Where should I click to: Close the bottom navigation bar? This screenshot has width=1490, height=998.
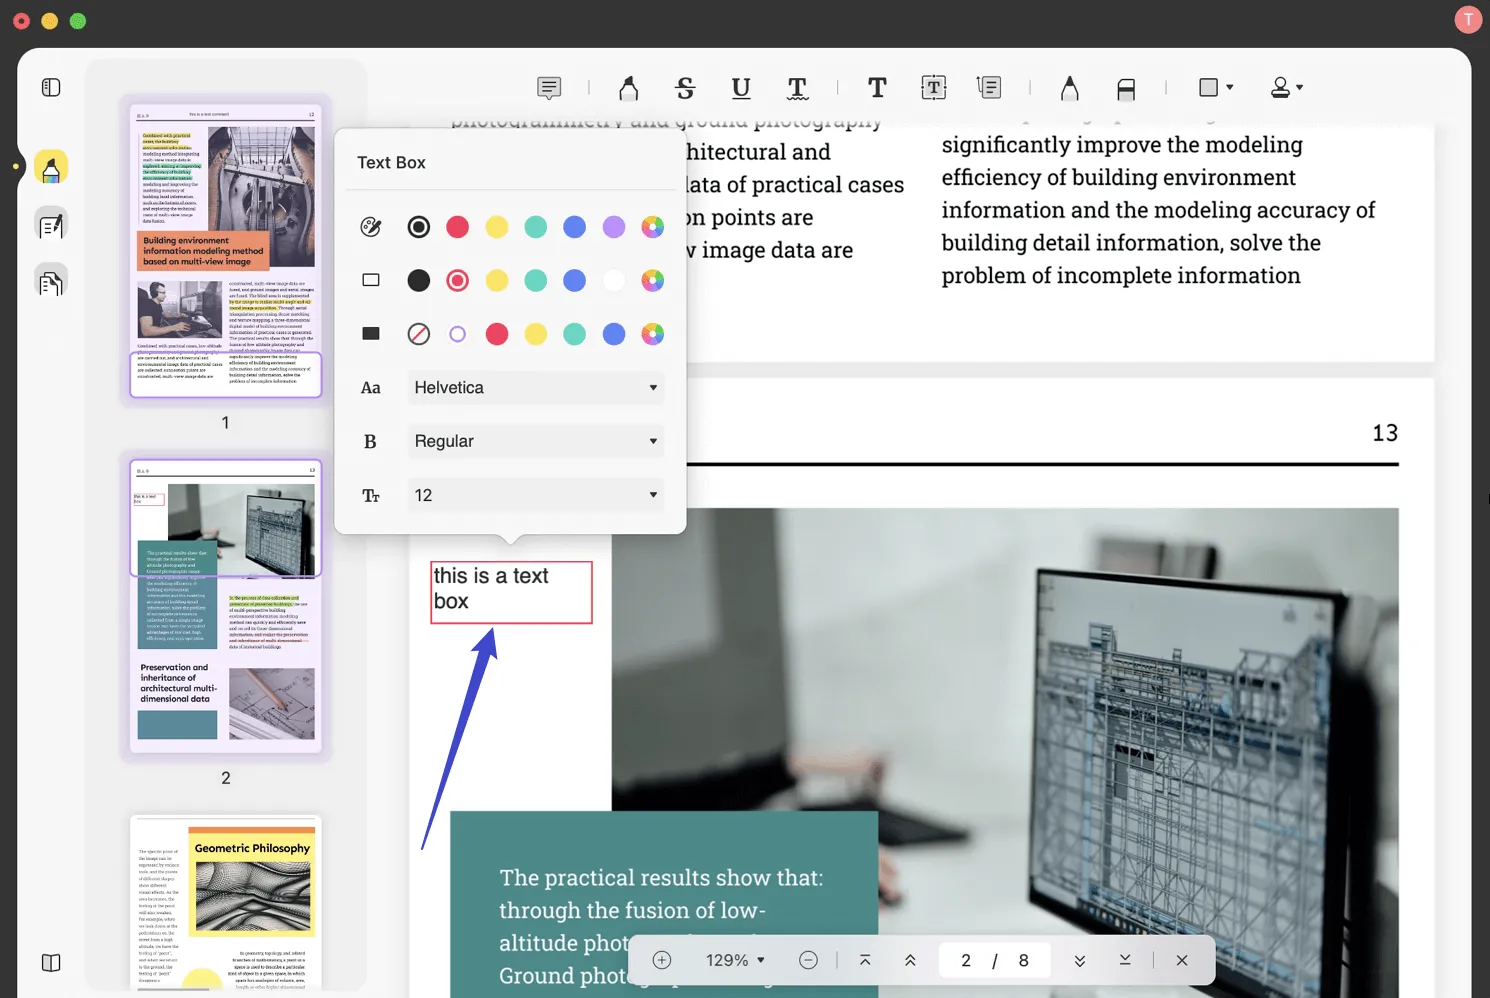tap(1182, 960)
